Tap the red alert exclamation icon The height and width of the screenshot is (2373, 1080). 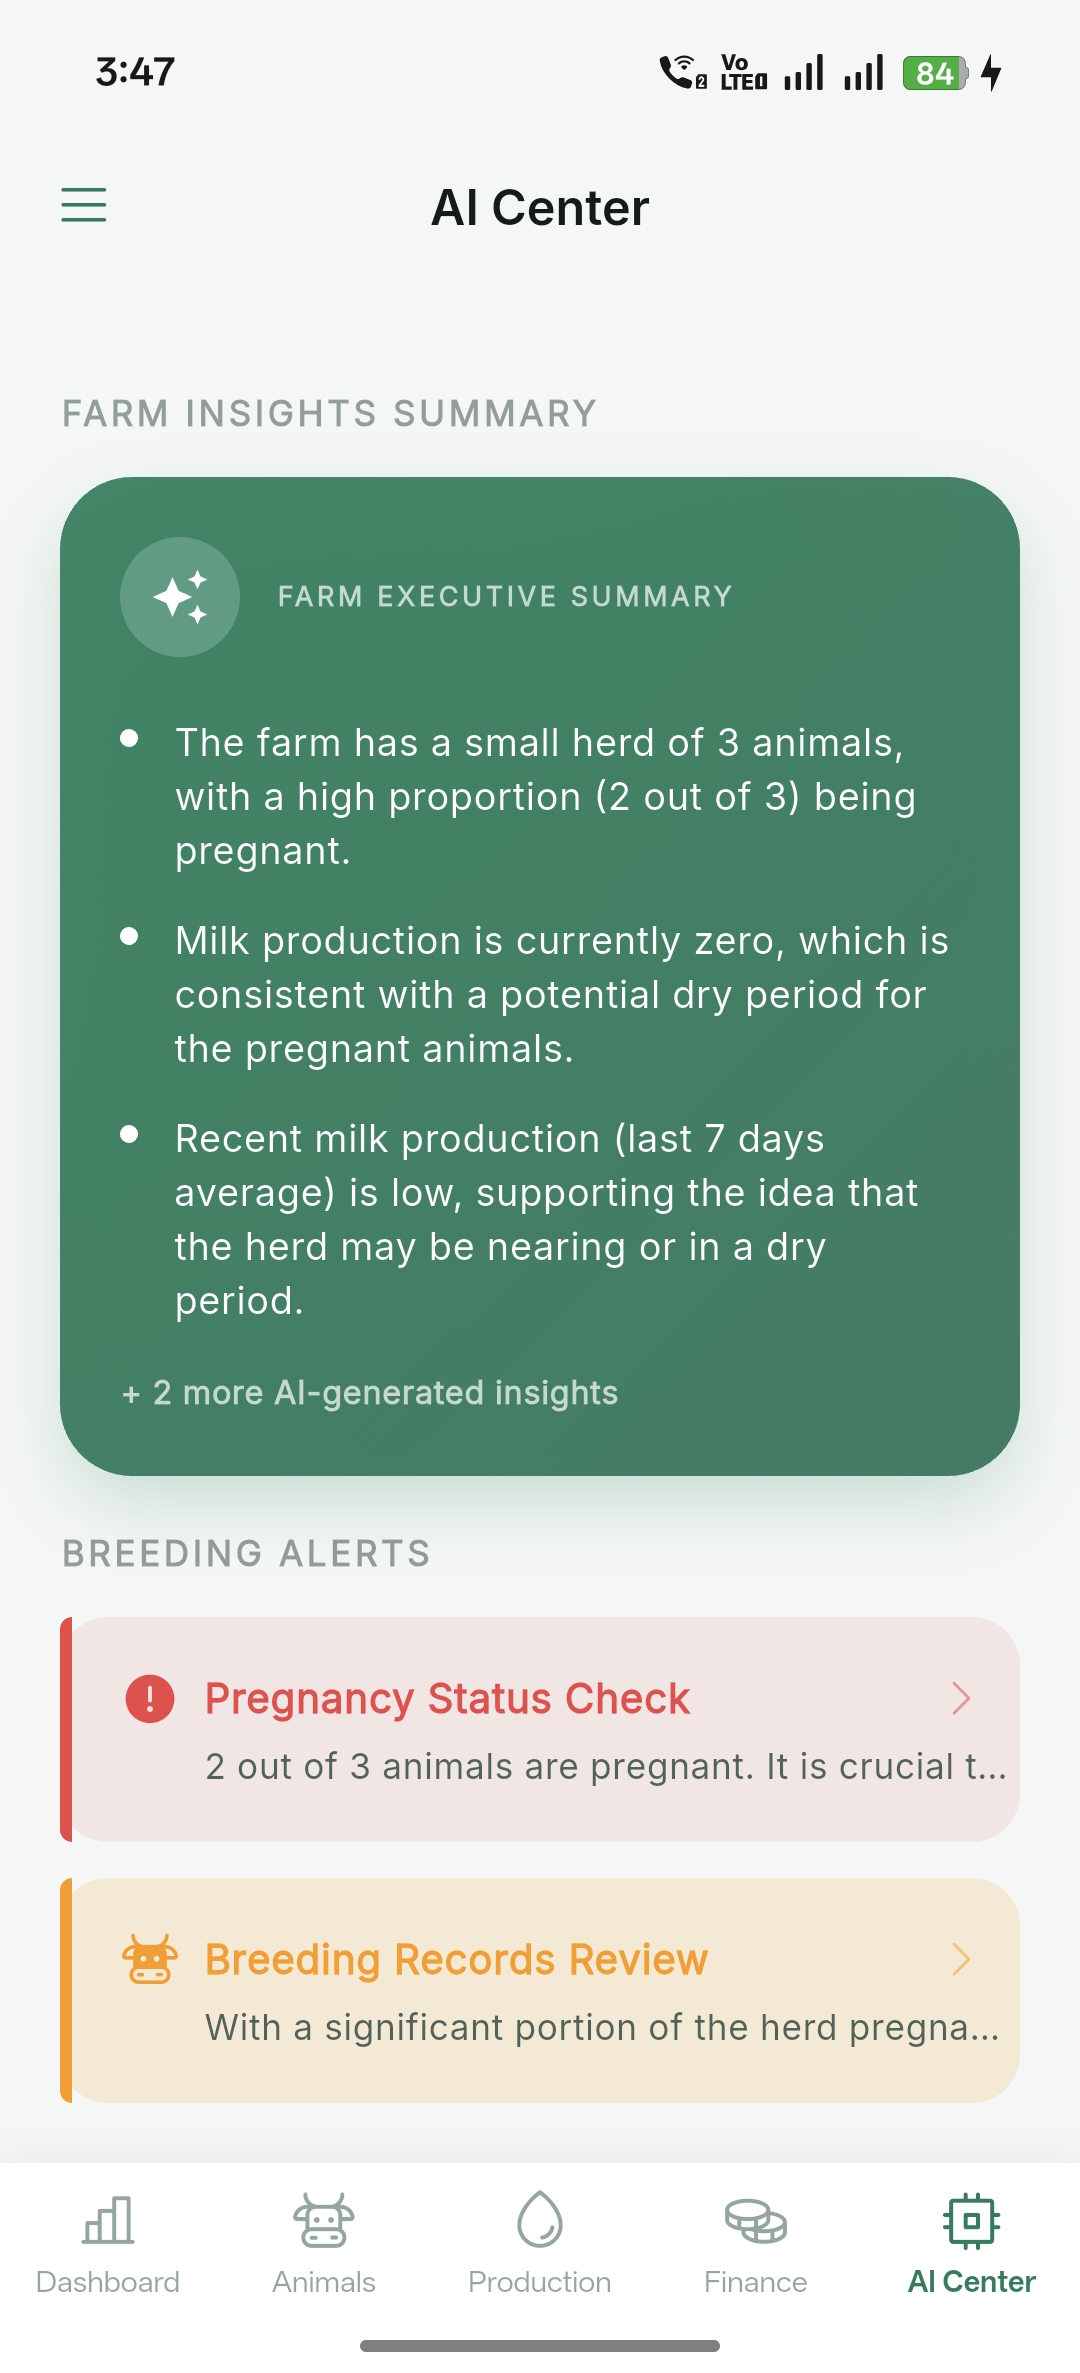point(150,1698)
